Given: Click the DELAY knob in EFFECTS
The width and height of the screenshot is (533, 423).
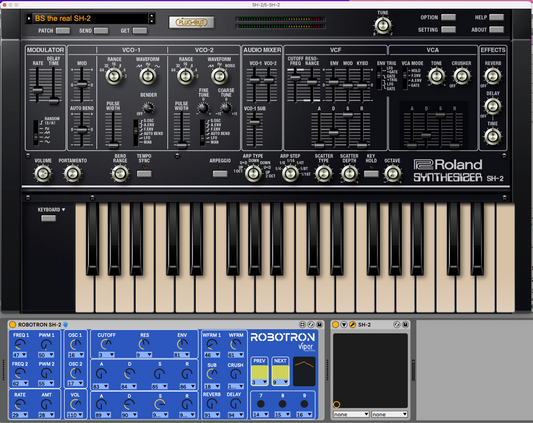Looking at the screenshot, I should (x=493, y=106).
